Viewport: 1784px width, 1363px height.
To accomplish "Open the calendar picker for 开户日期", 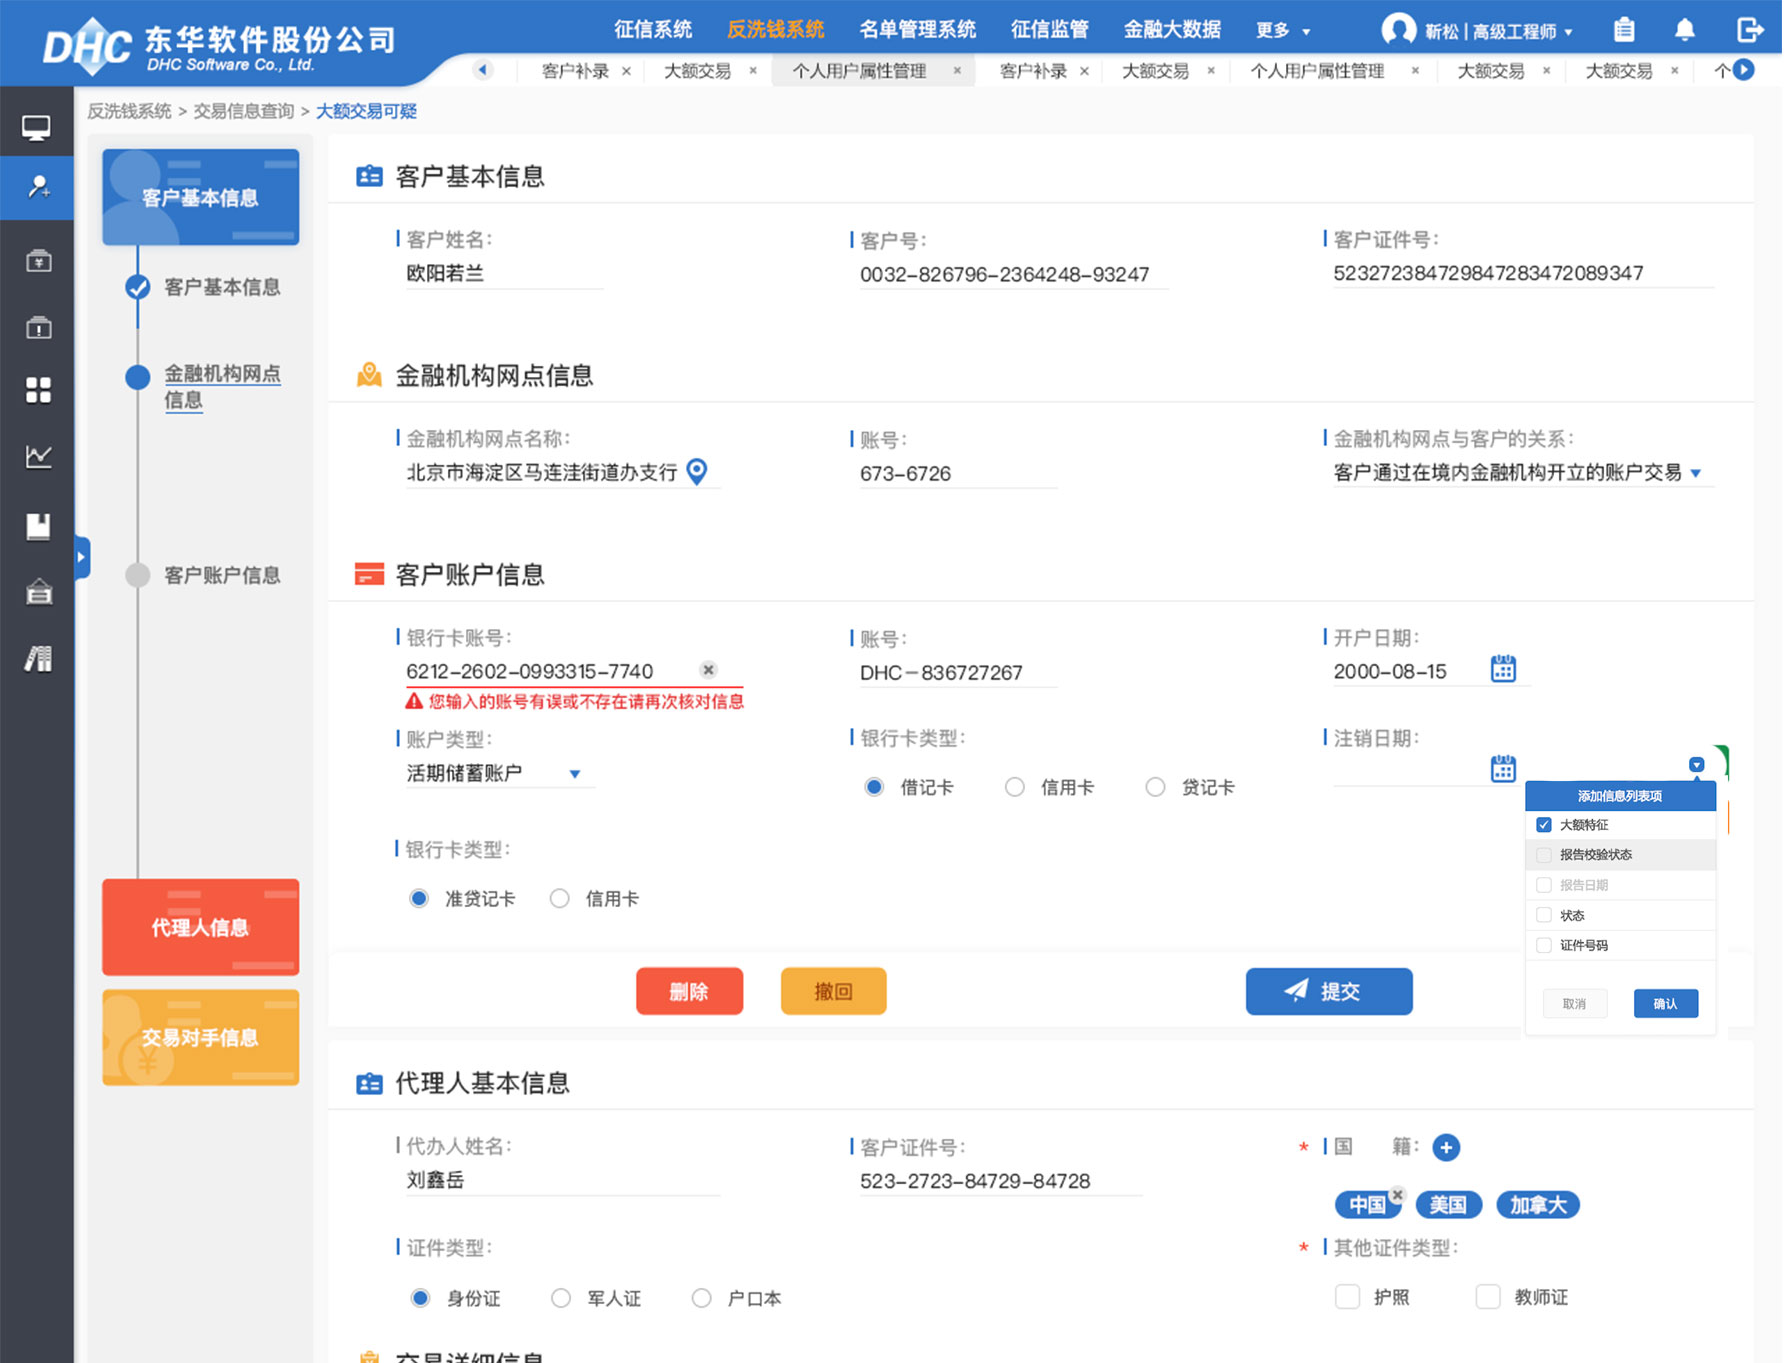I will (1504, 668).
